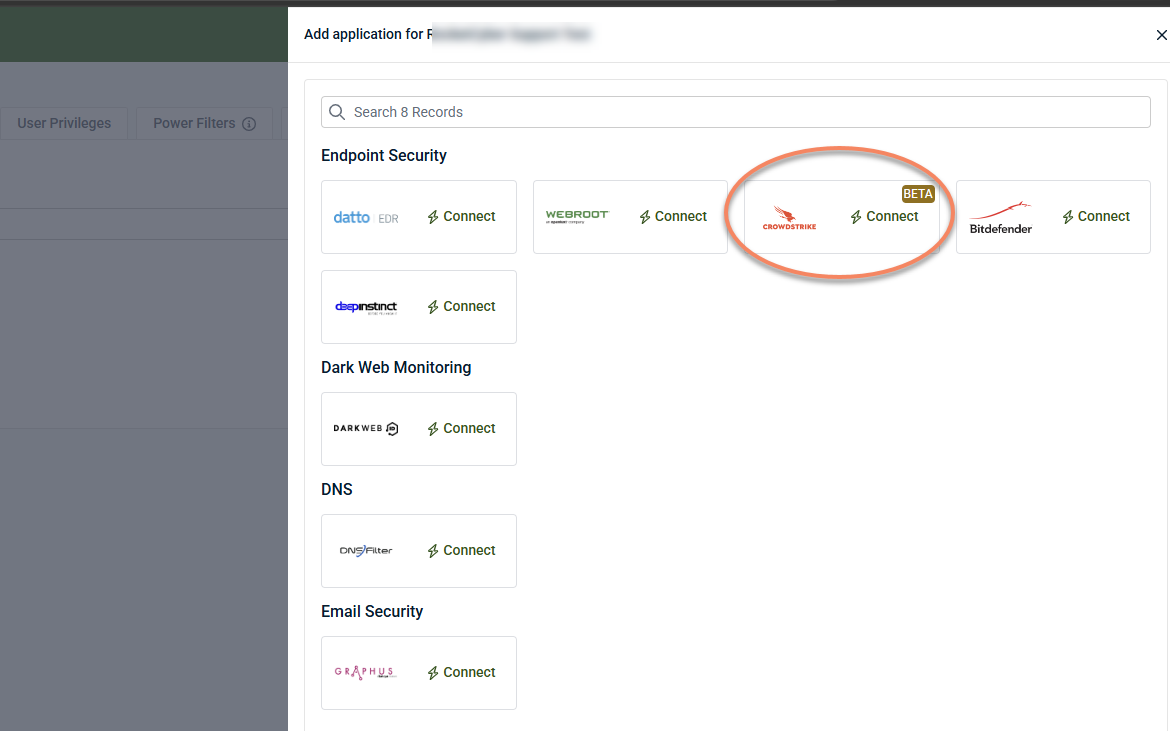The height and width of the screenshot is (731, 1170).
Task: Click the Add application for title
Action: pos(363,34)
